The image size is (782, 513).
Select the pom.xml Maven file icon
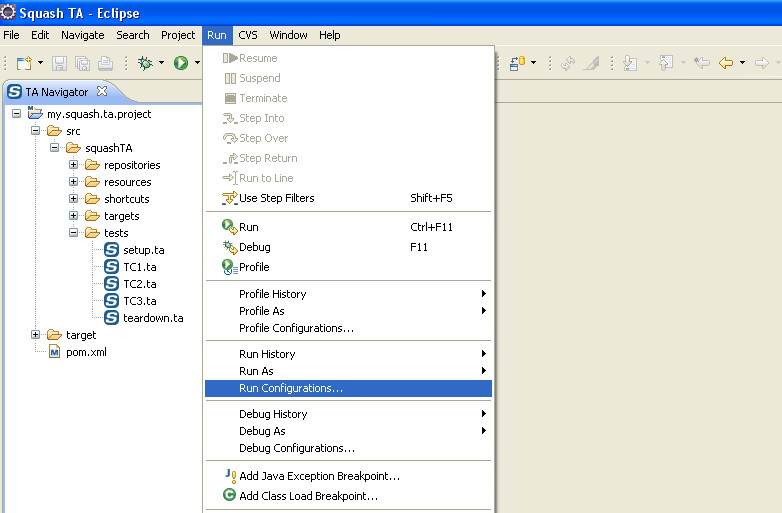pyautogui.click(x=54, y=352)
